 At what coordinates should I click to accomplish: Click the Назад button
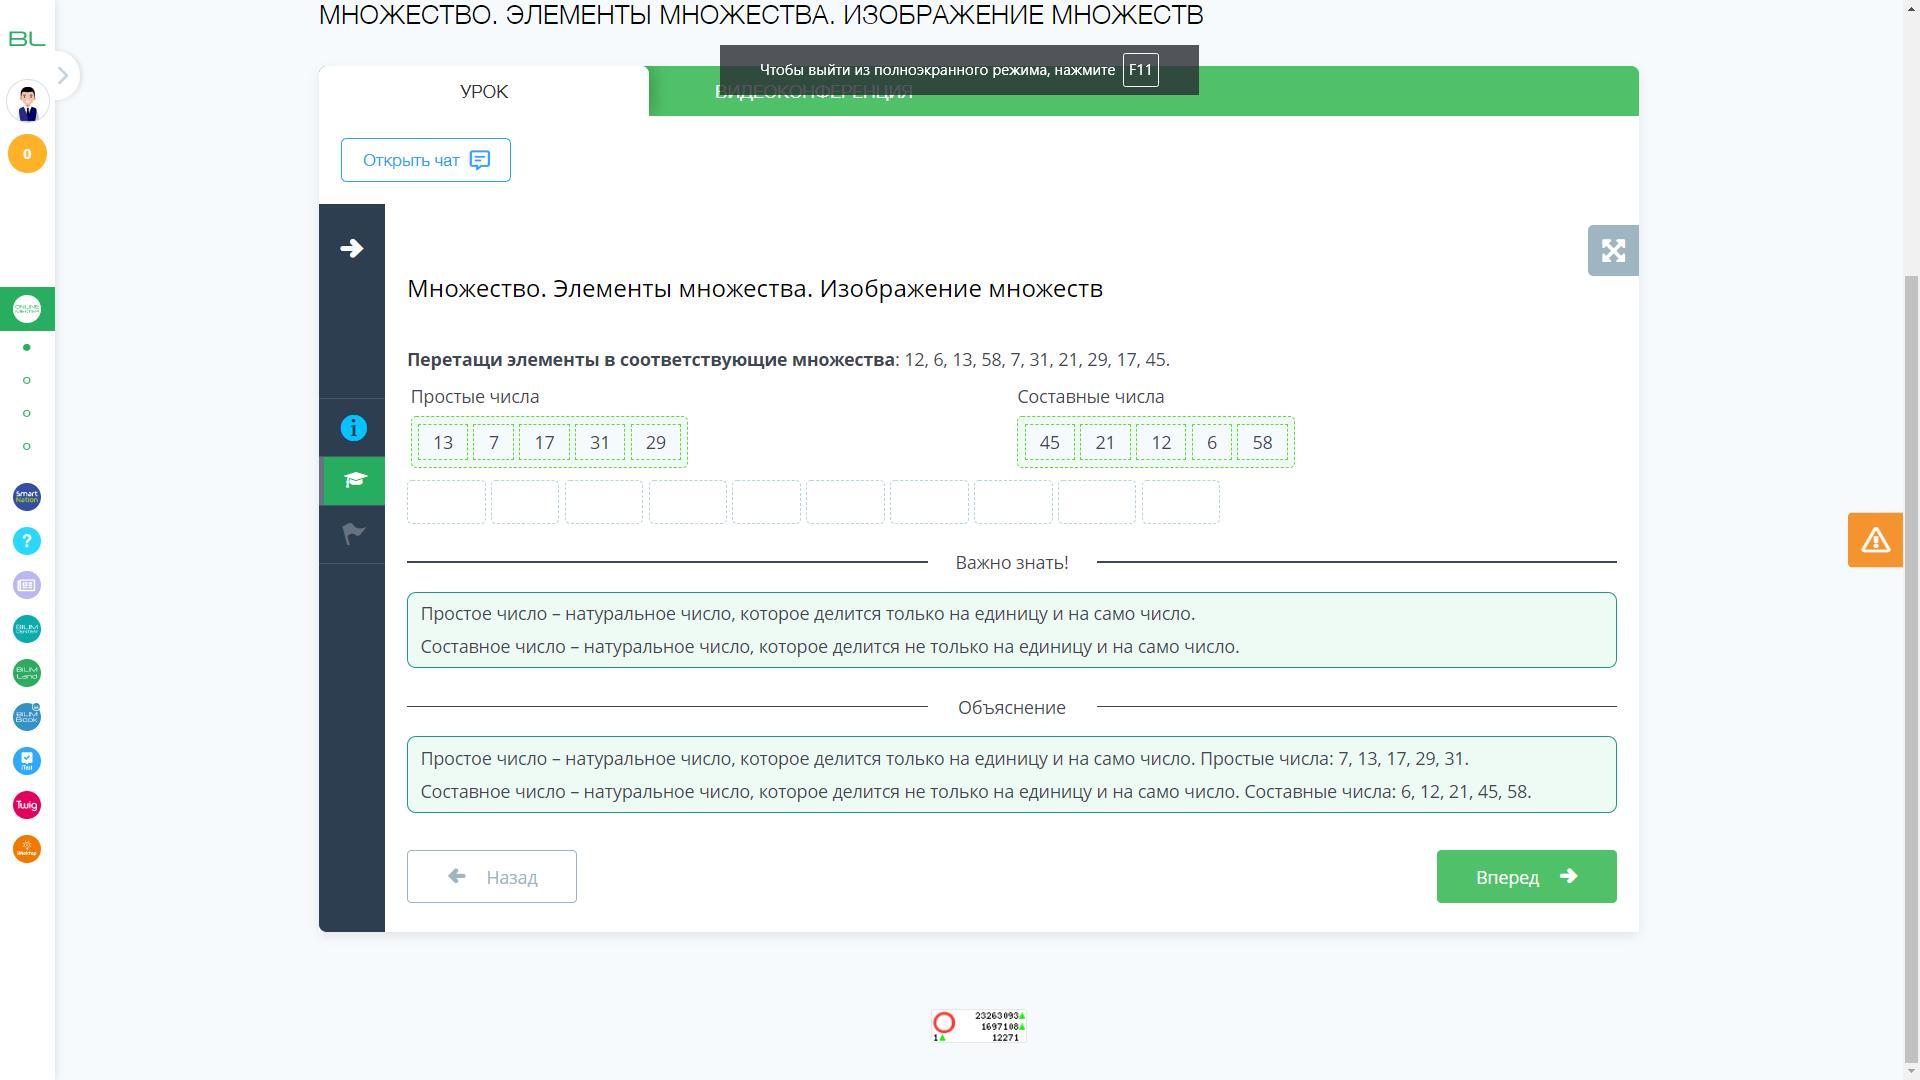point(491,877)
